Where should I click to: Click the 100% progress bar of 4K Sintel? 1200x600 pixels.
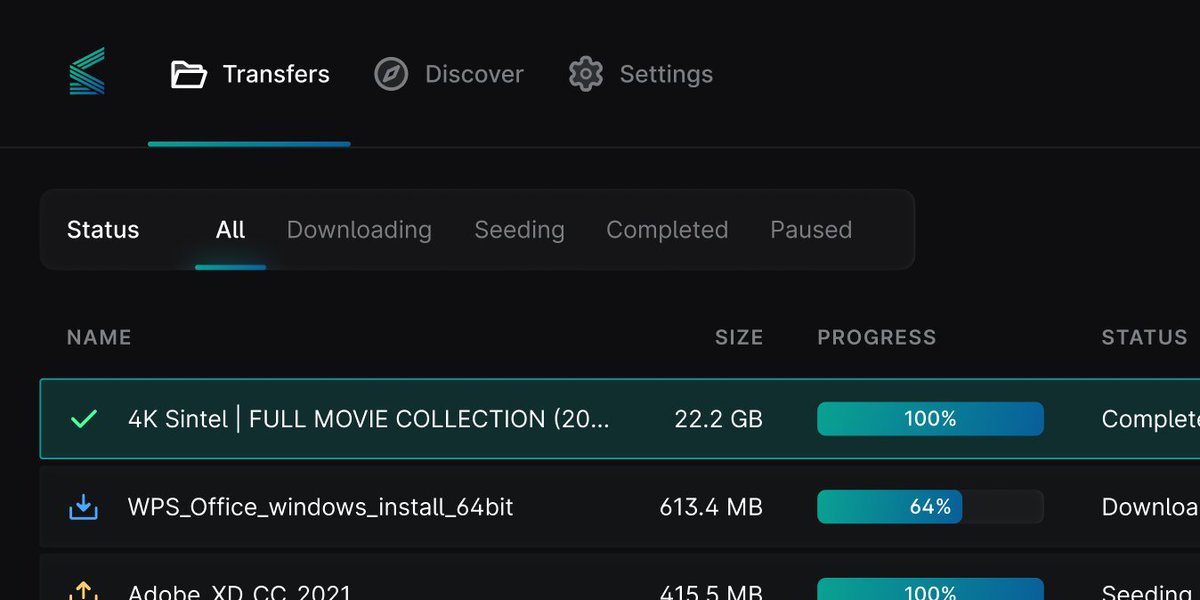(930, 419)
